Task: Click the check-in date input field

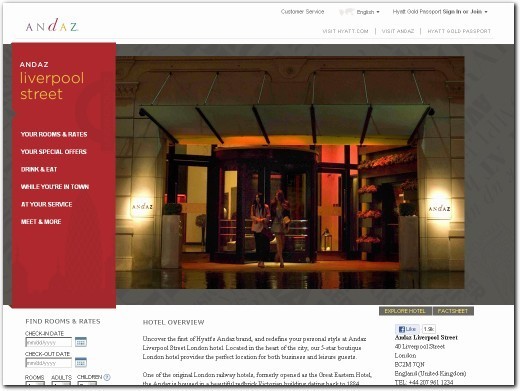Action: coord(49,342)
